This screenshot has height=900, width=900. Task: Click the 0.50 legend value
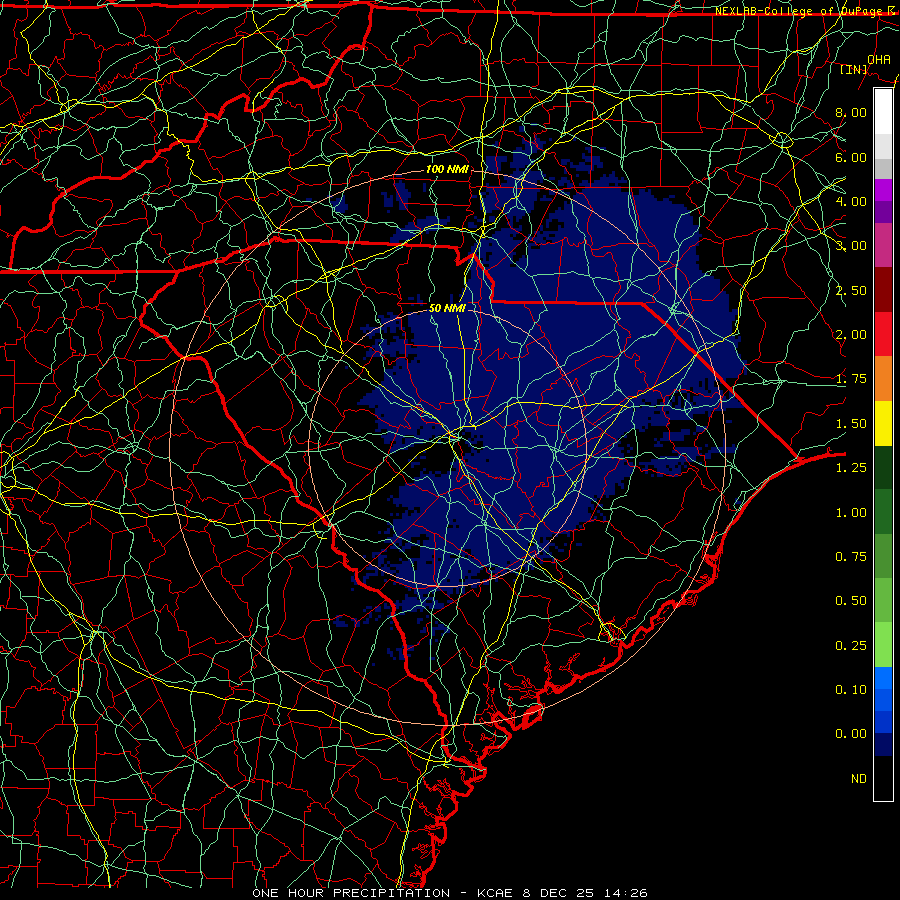tap(851, 601)
